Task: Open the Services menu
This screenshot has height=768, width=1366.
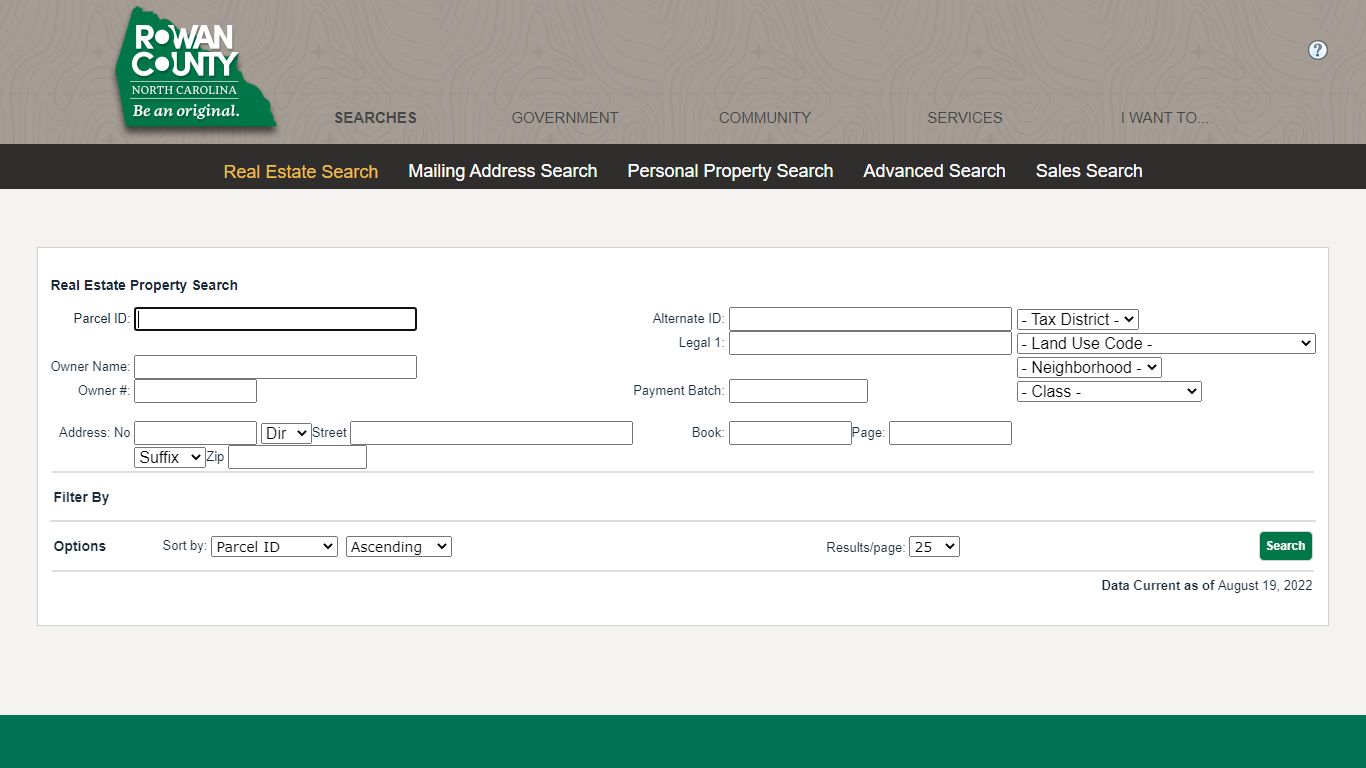Action: click(965, 118)
